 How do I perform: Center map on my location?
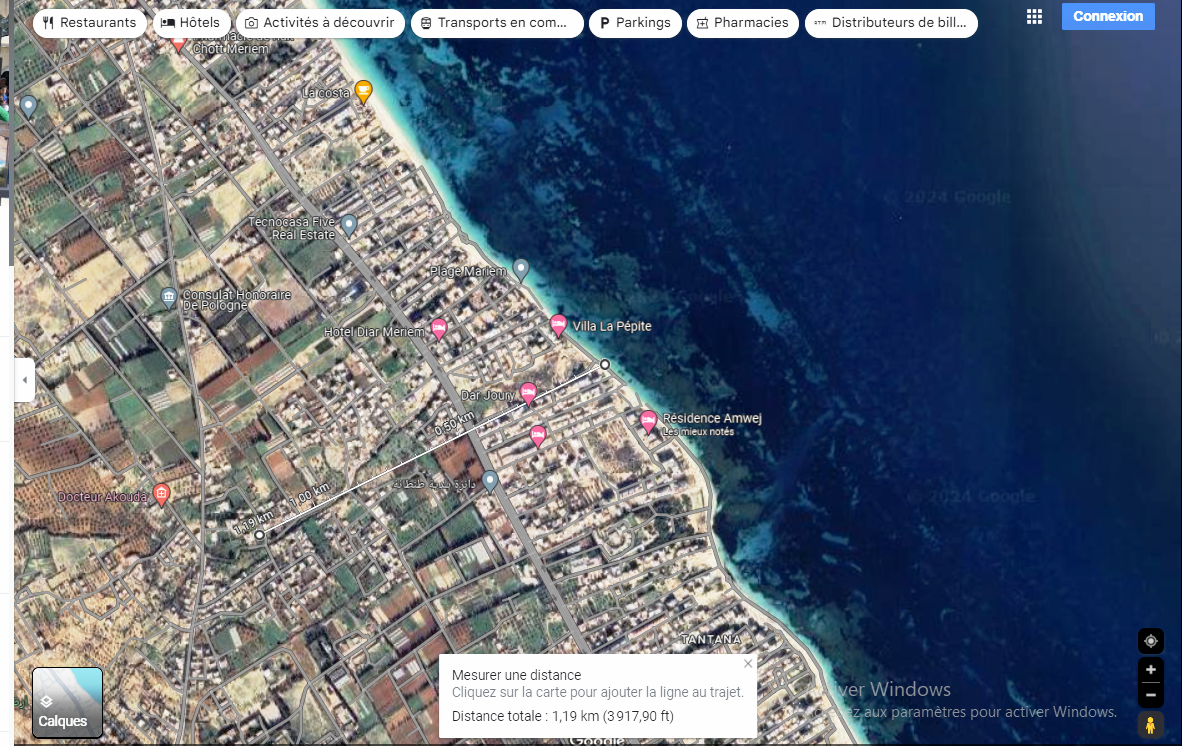1150,641
